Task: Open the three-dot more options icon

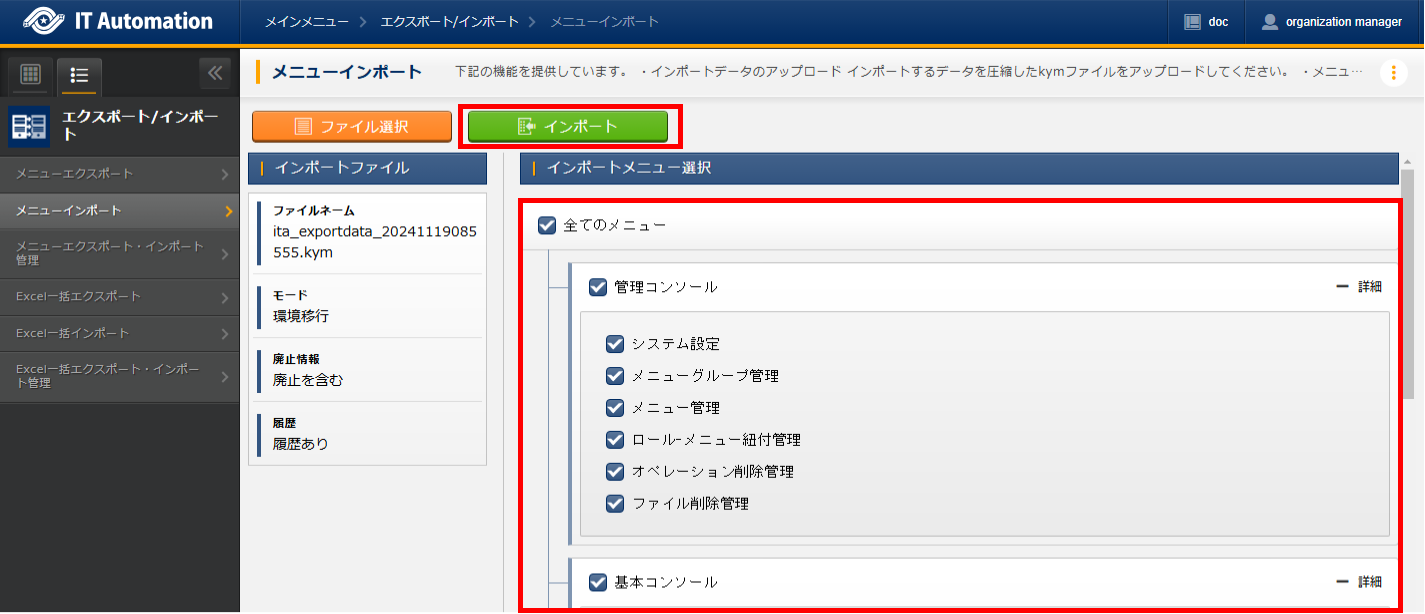Action: [1393, 73]
